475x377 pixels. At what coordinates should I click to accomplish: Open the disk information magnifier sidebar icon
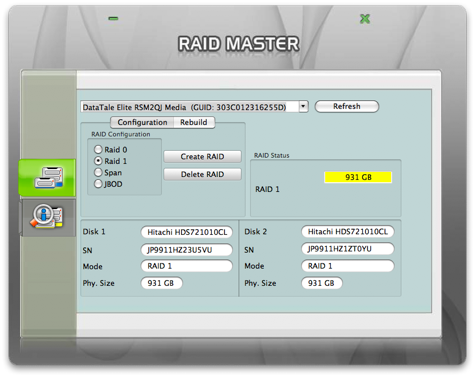pyautogui.click(x=48, y=218)
